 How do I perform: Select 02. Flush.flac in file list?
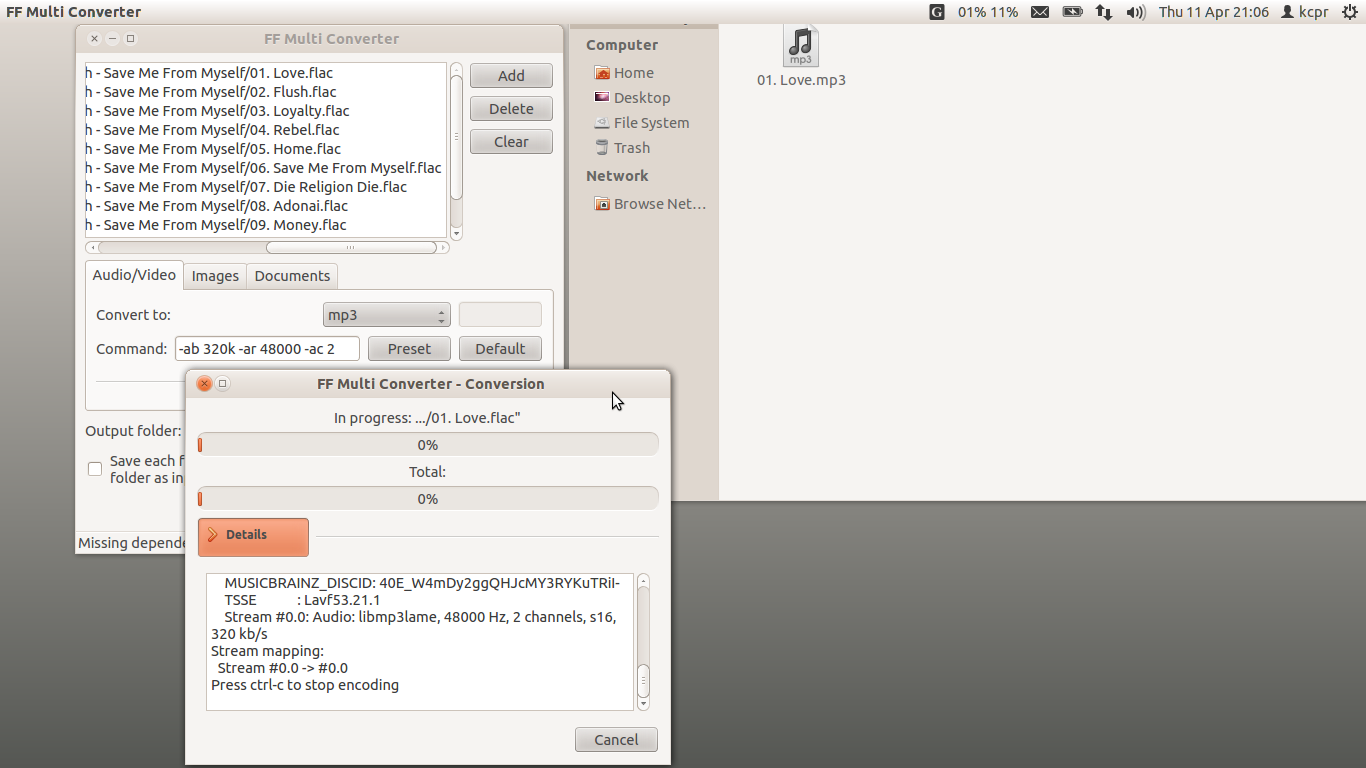point(266,92)
